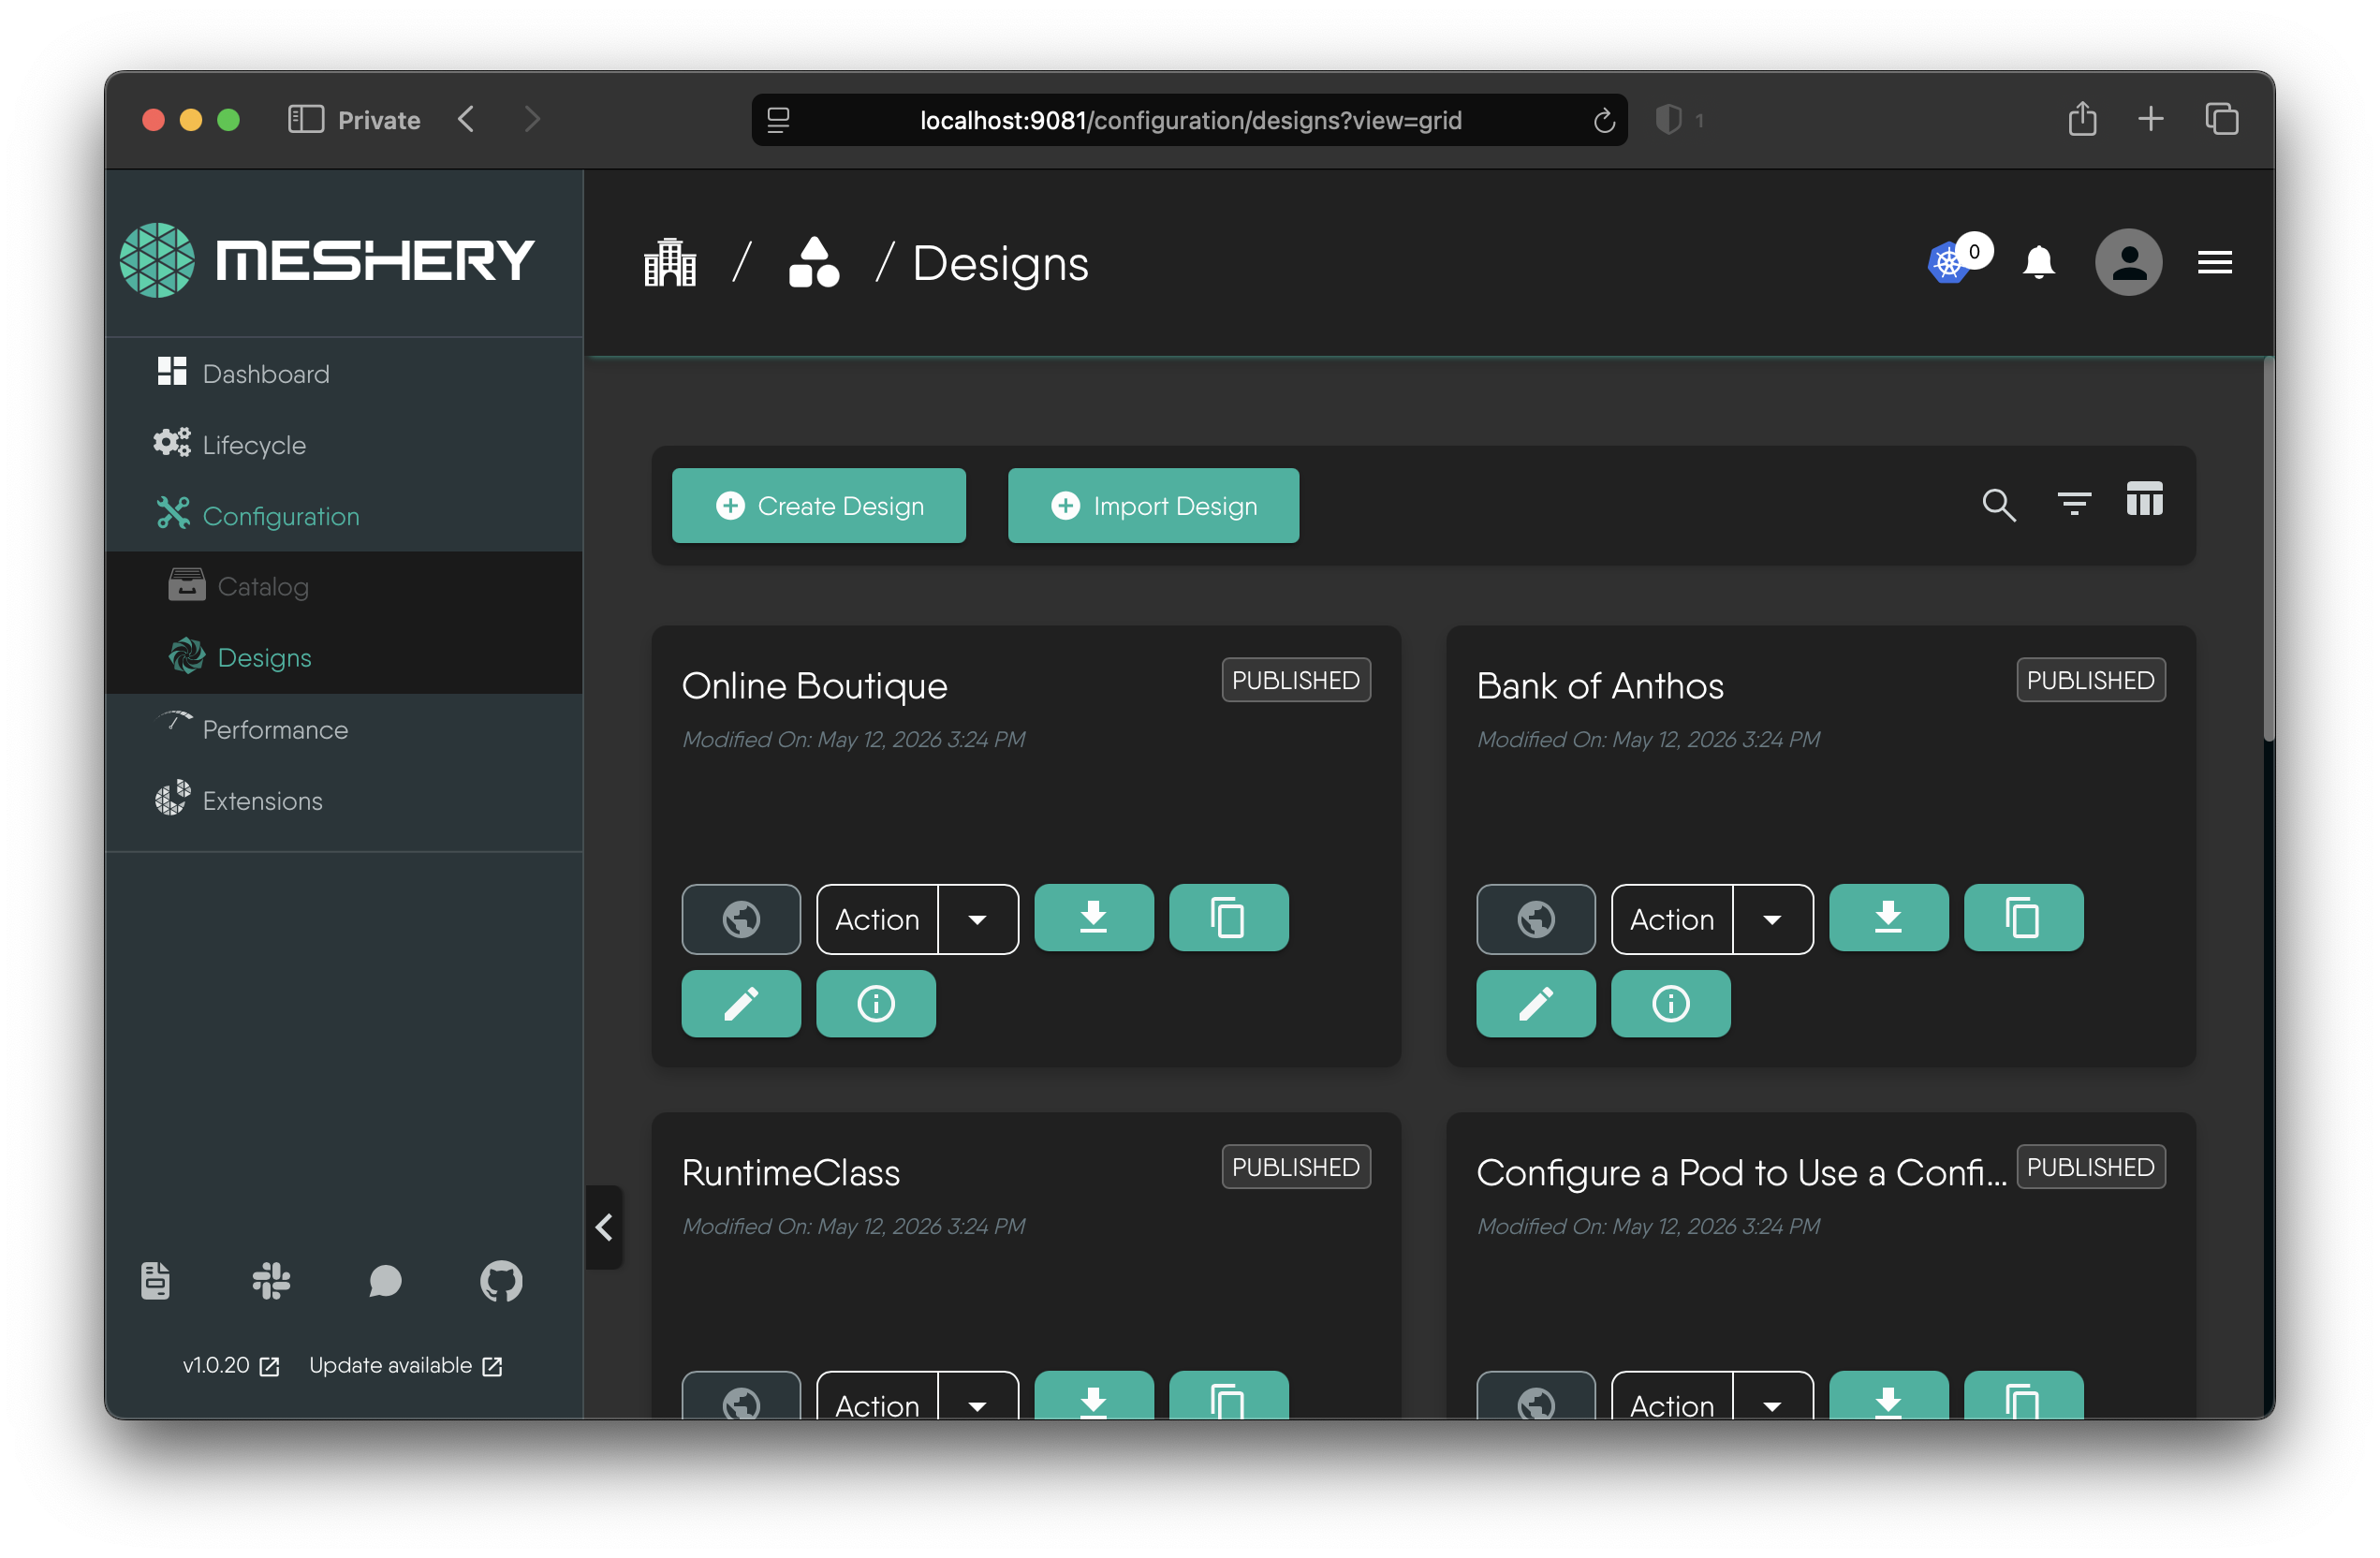Open Performance in sidebar
The width and height of the screenshot is (2380, 1558).
[344, 729]
